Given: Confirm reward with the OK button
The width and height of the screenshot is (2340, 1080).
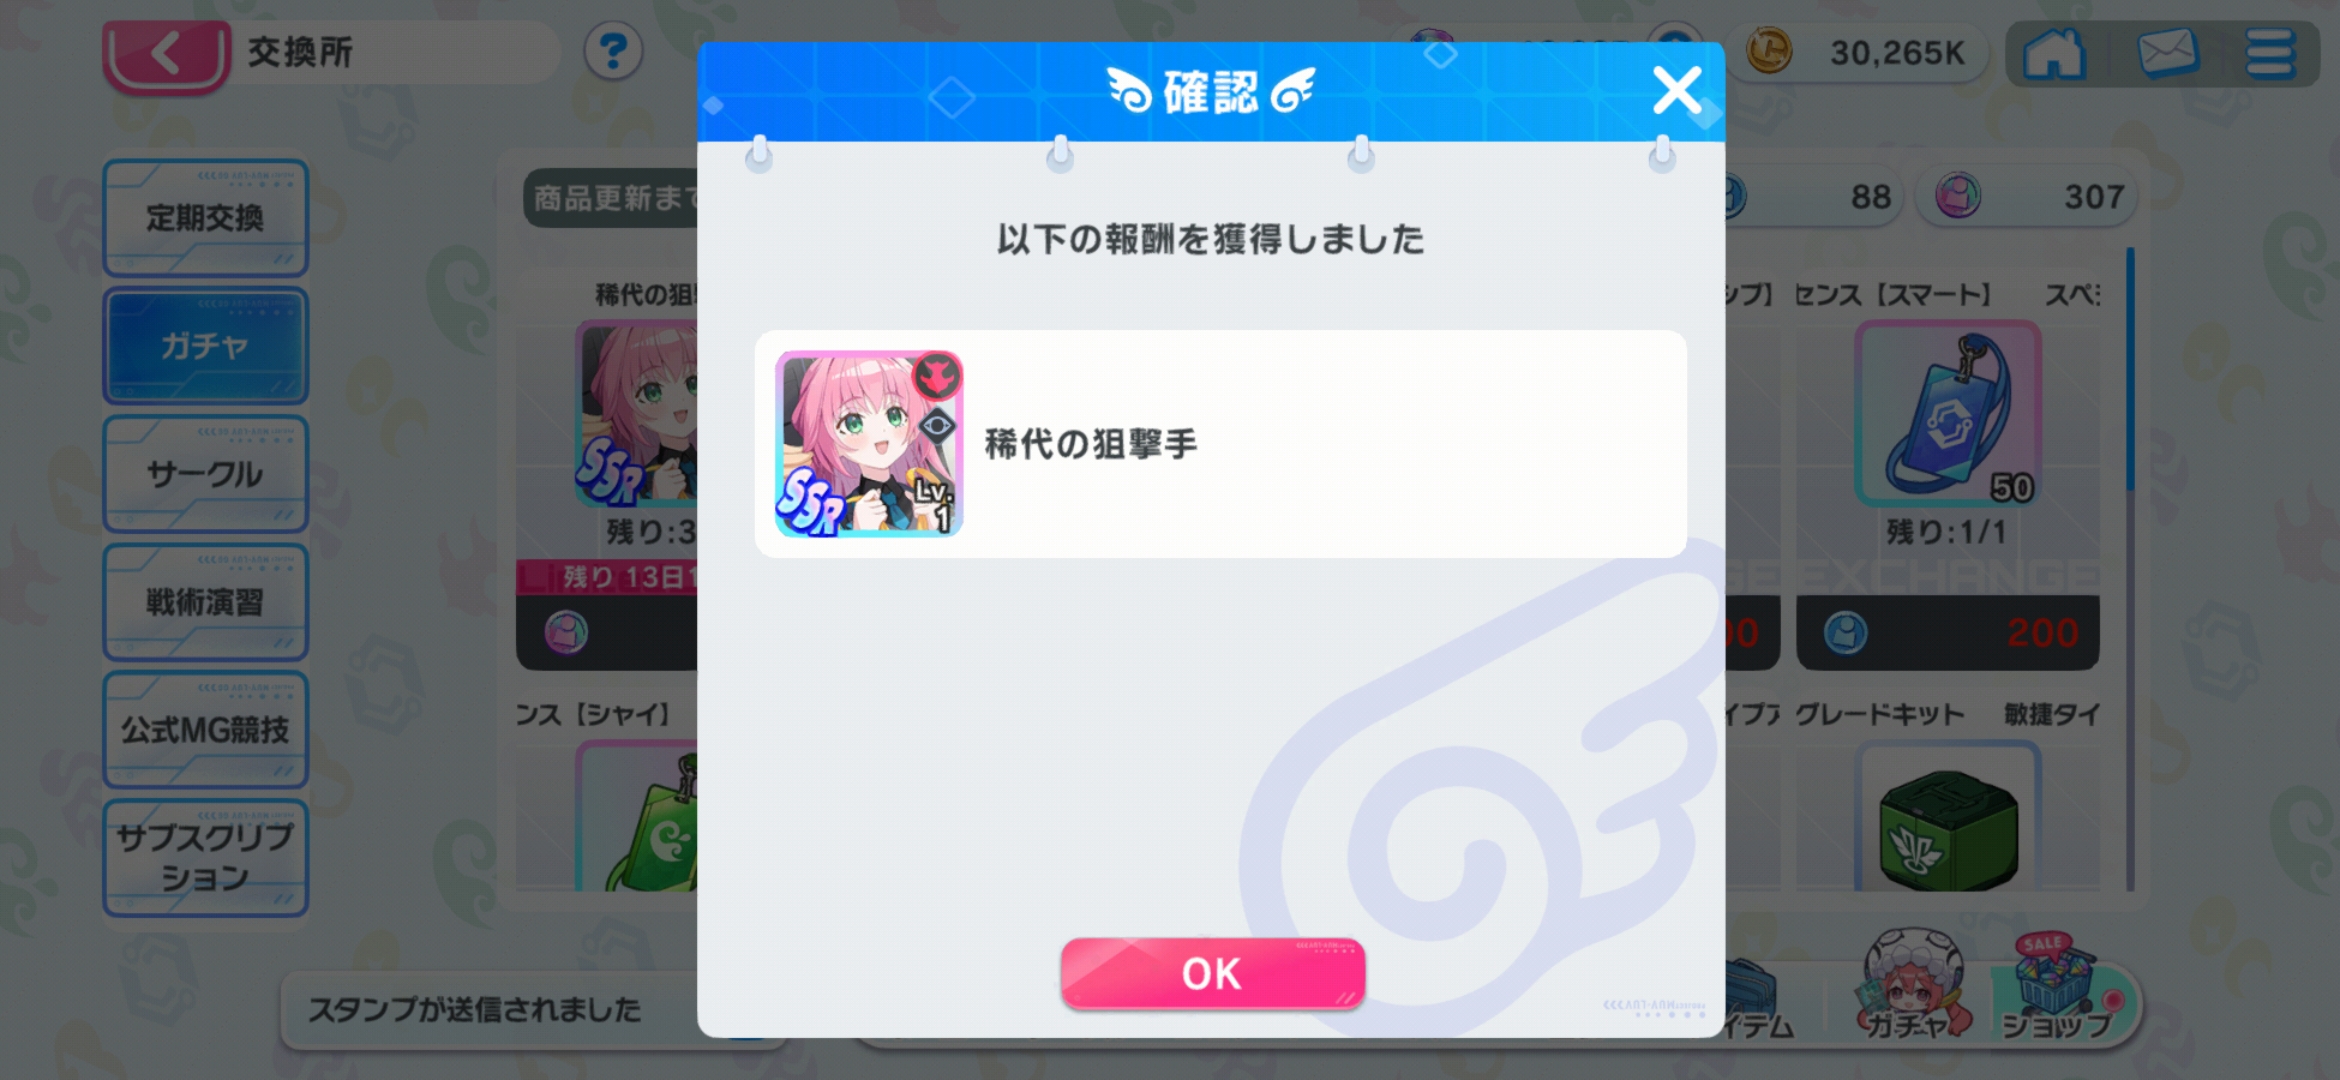Looking at the screenshot, I should click(x=1212, y=973).
